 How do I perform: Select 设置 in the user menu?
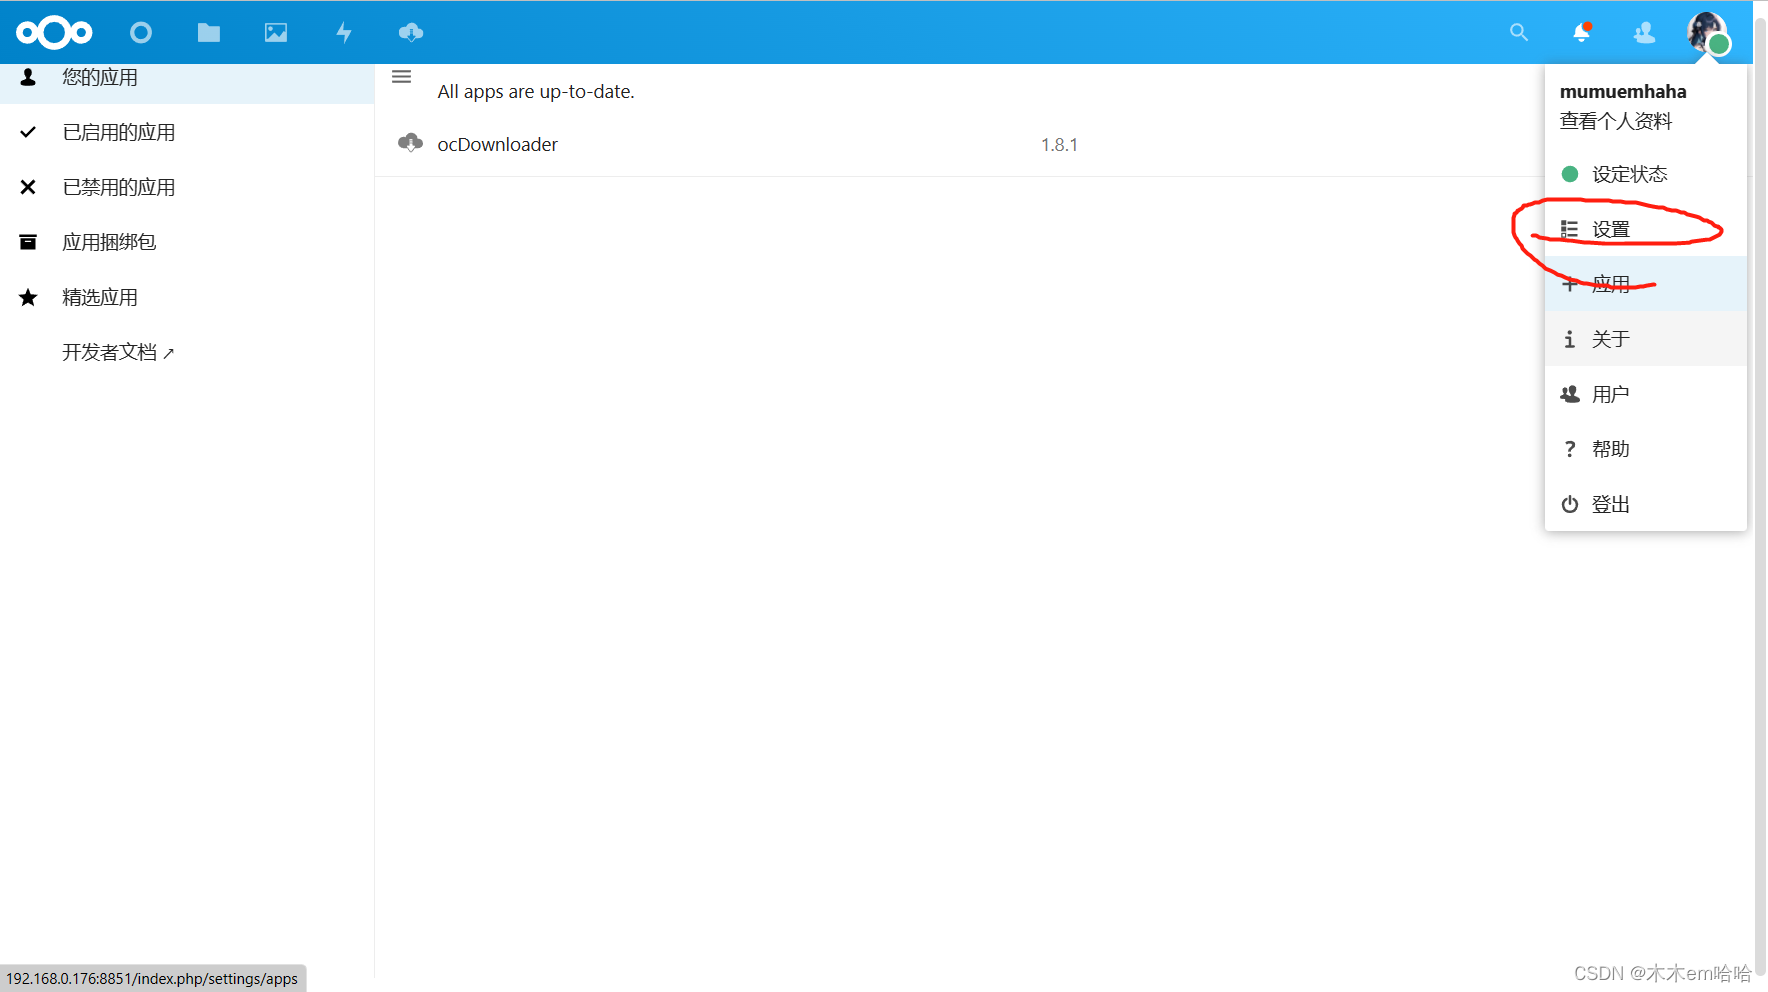(x=1610, y=230)
